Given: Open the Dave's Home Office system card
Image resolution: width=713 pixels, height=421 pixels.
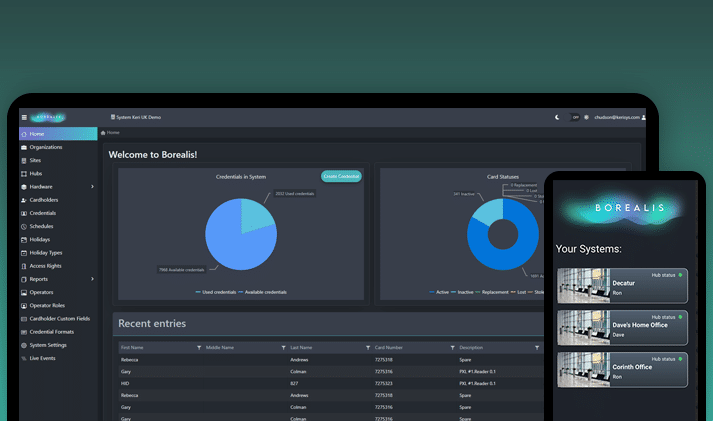Looking at the screenshot, I should click(623, 327).
